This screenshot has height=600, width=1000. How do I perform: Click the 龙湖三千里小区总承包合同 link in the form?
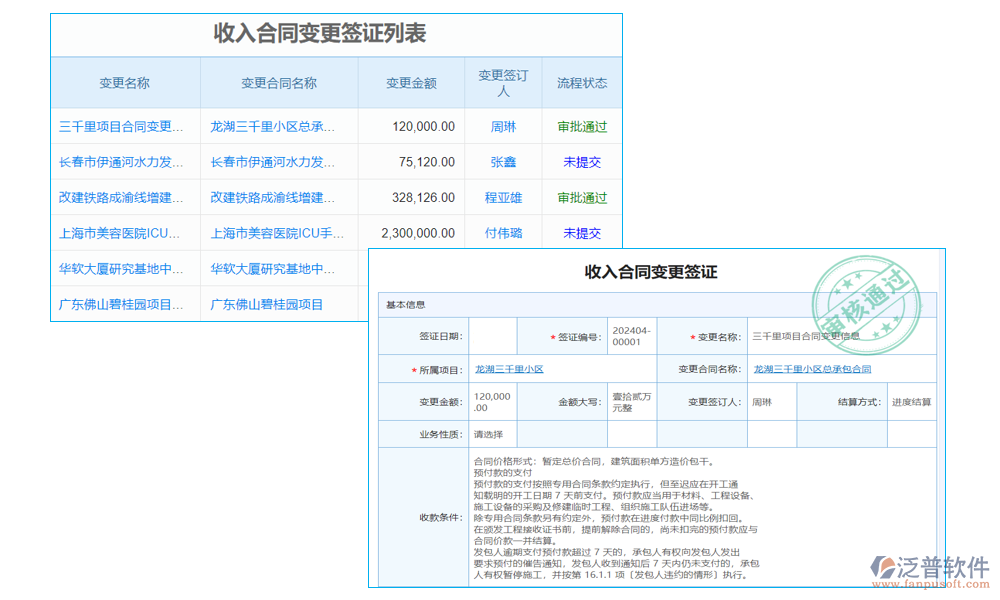[815, 368]
